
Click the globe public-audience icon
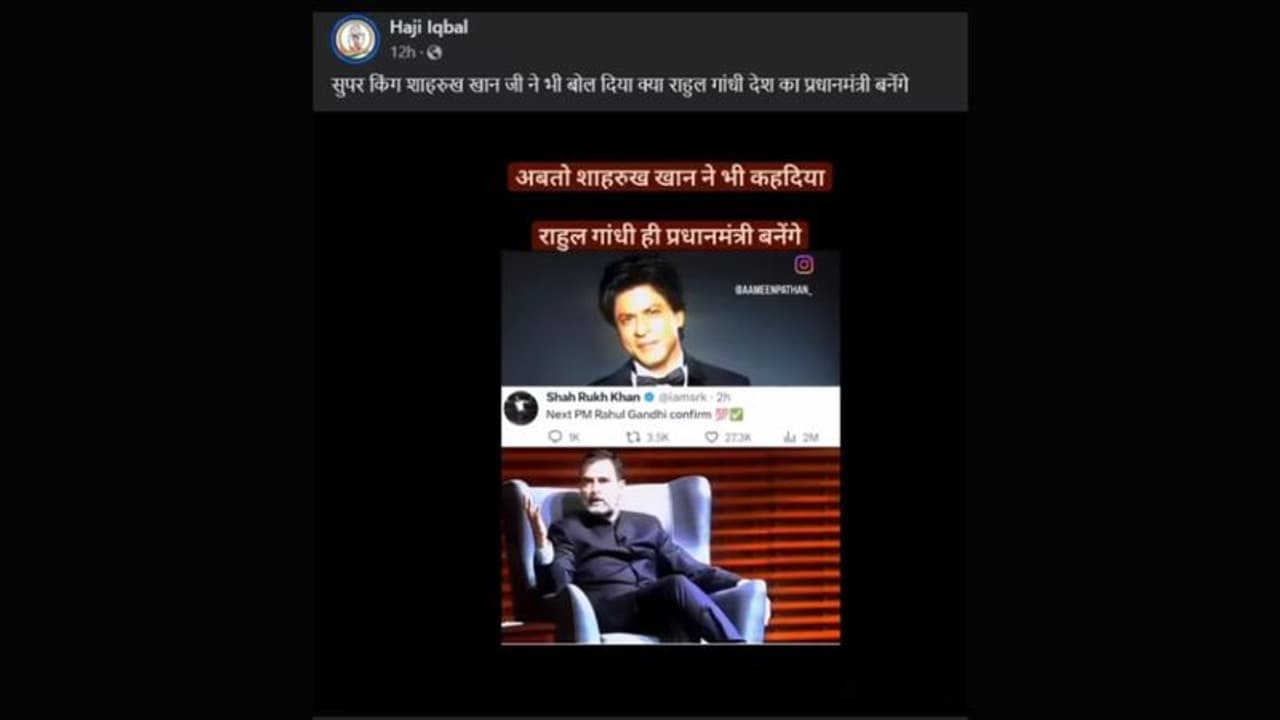click(434, 52)
